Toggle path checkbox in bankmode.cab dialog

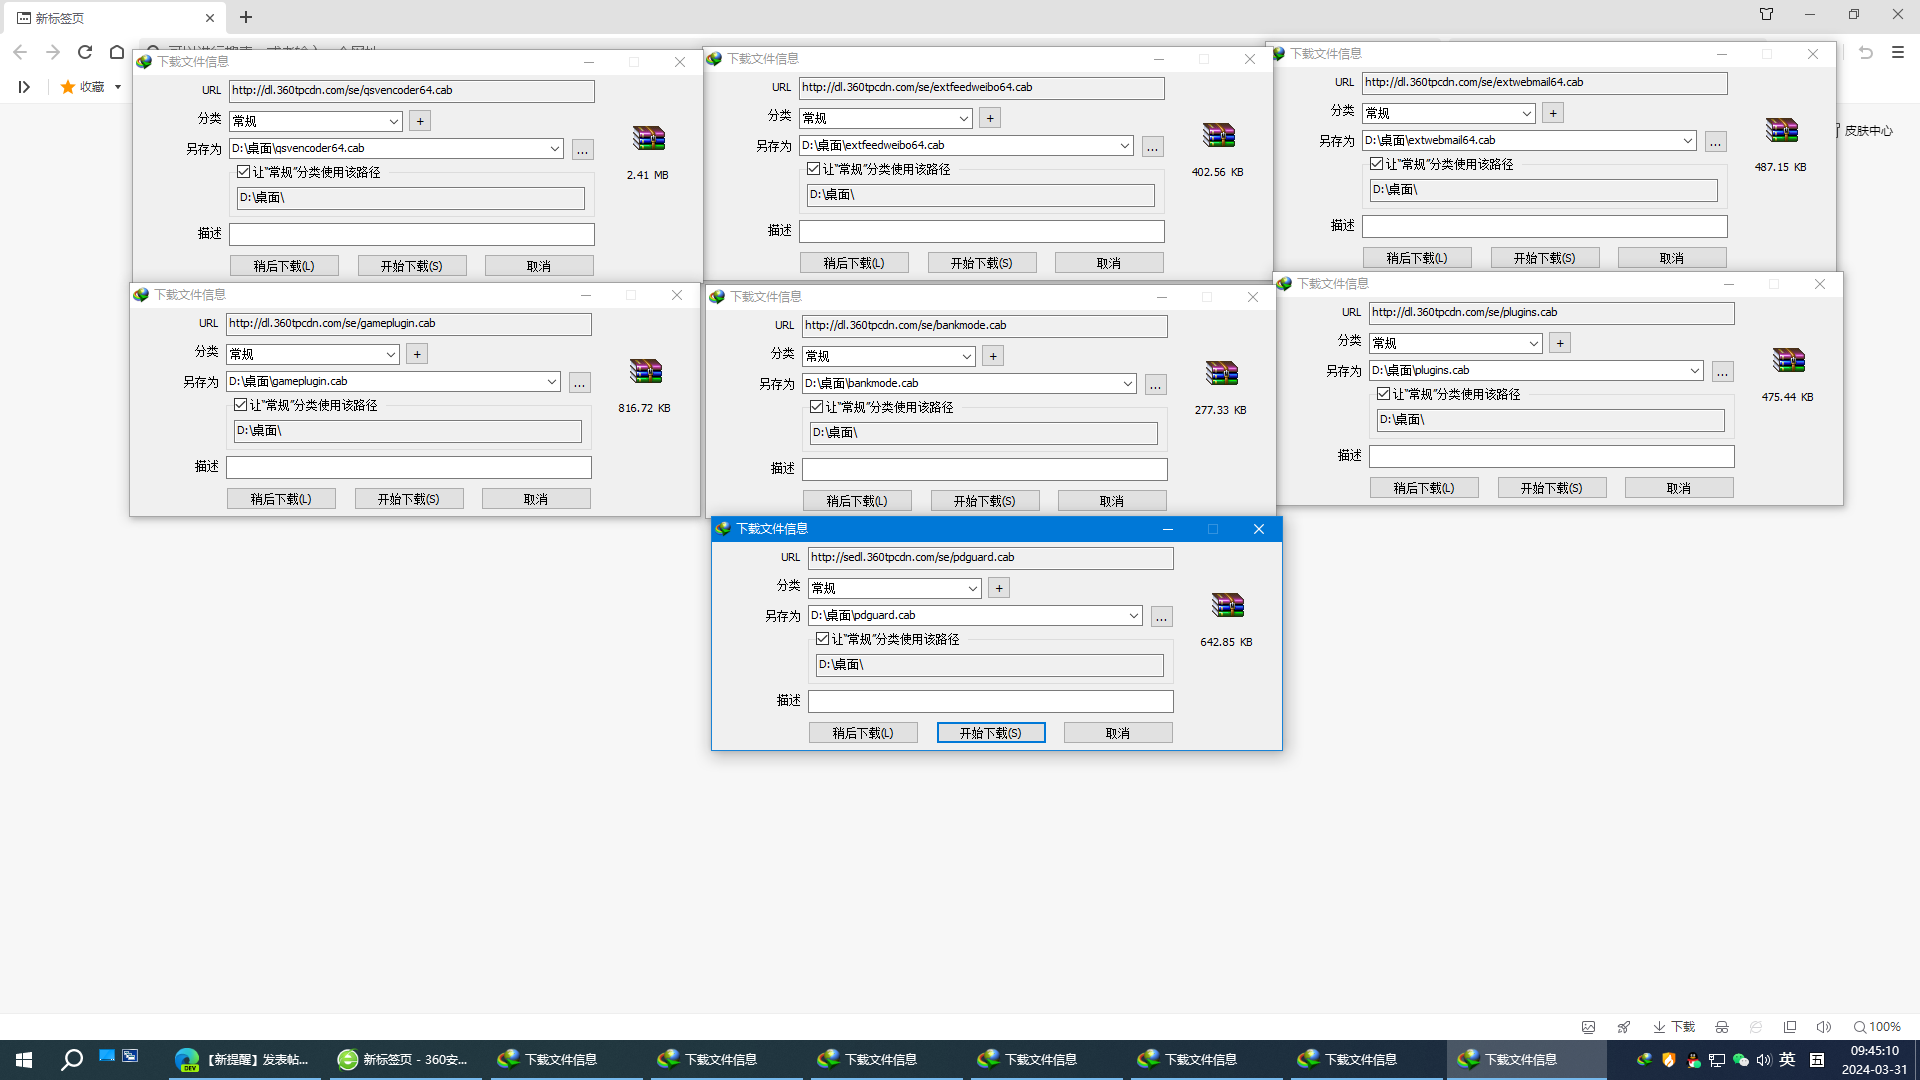(x=816, y=407)
